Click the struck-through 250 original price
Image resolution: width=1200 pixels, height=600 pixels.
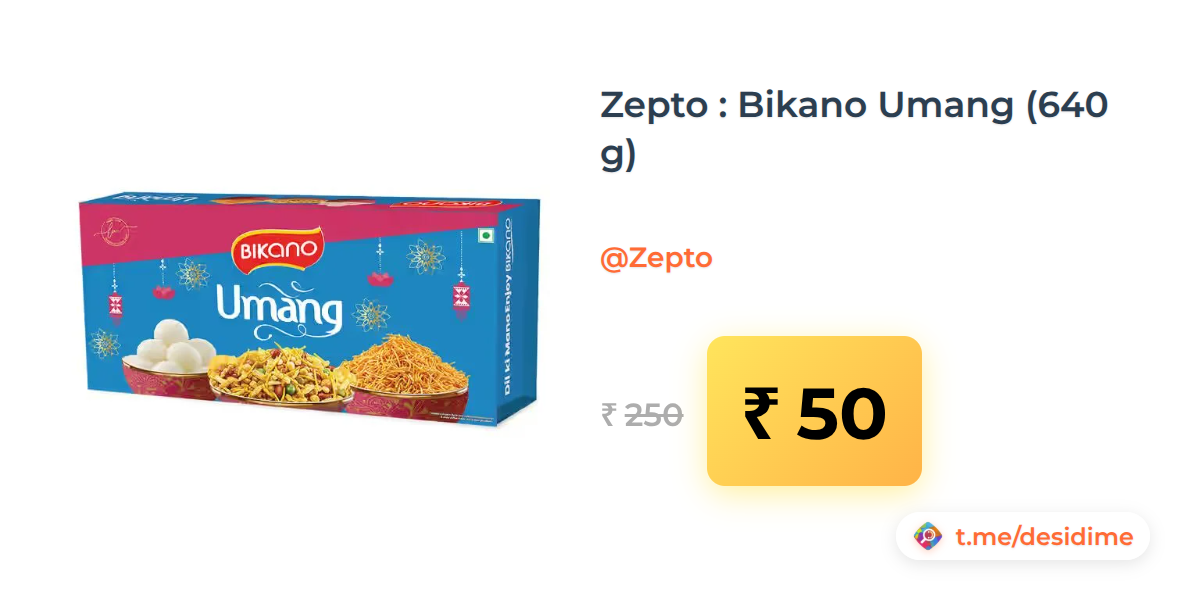(x=654, y=414)
